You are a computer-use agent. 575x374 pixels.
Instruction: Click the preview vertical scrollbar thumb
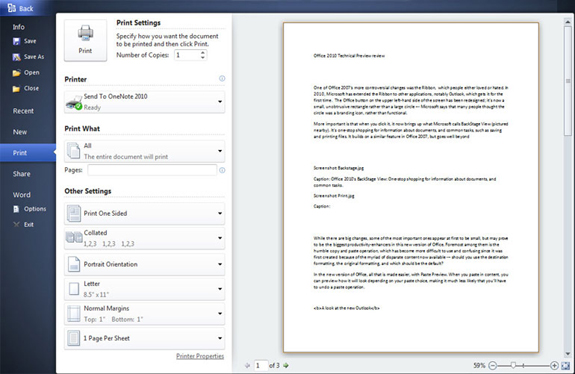pos(568,81)
